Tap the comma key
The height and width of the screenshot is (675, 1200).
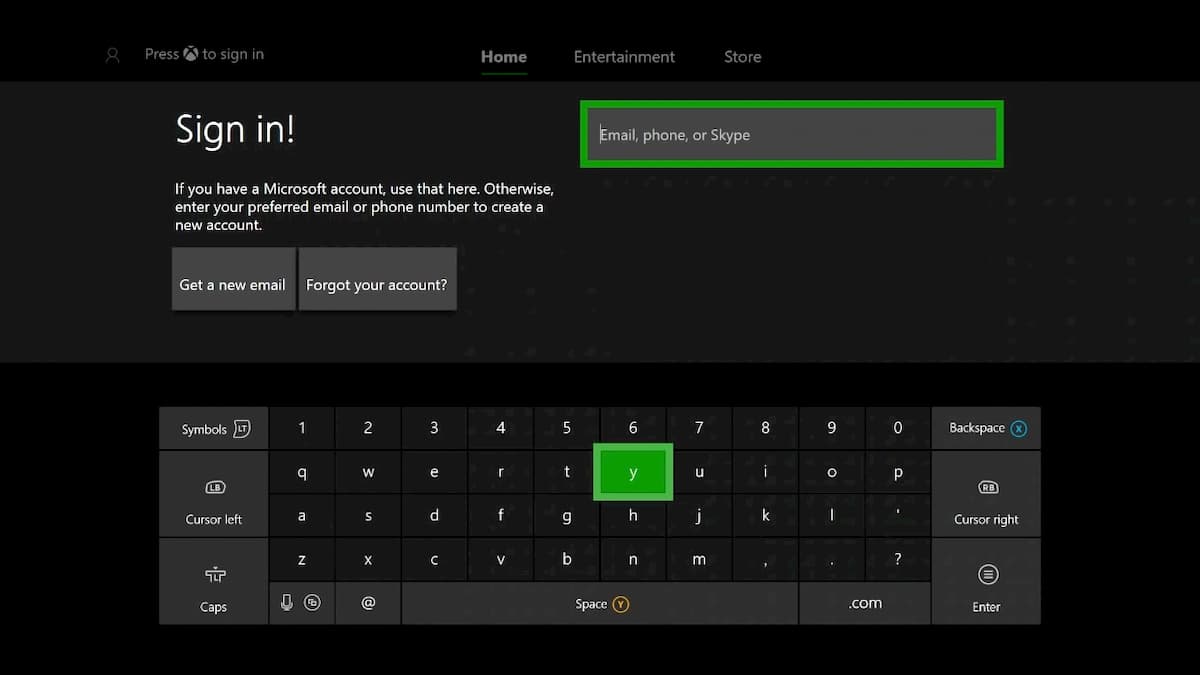765,560
